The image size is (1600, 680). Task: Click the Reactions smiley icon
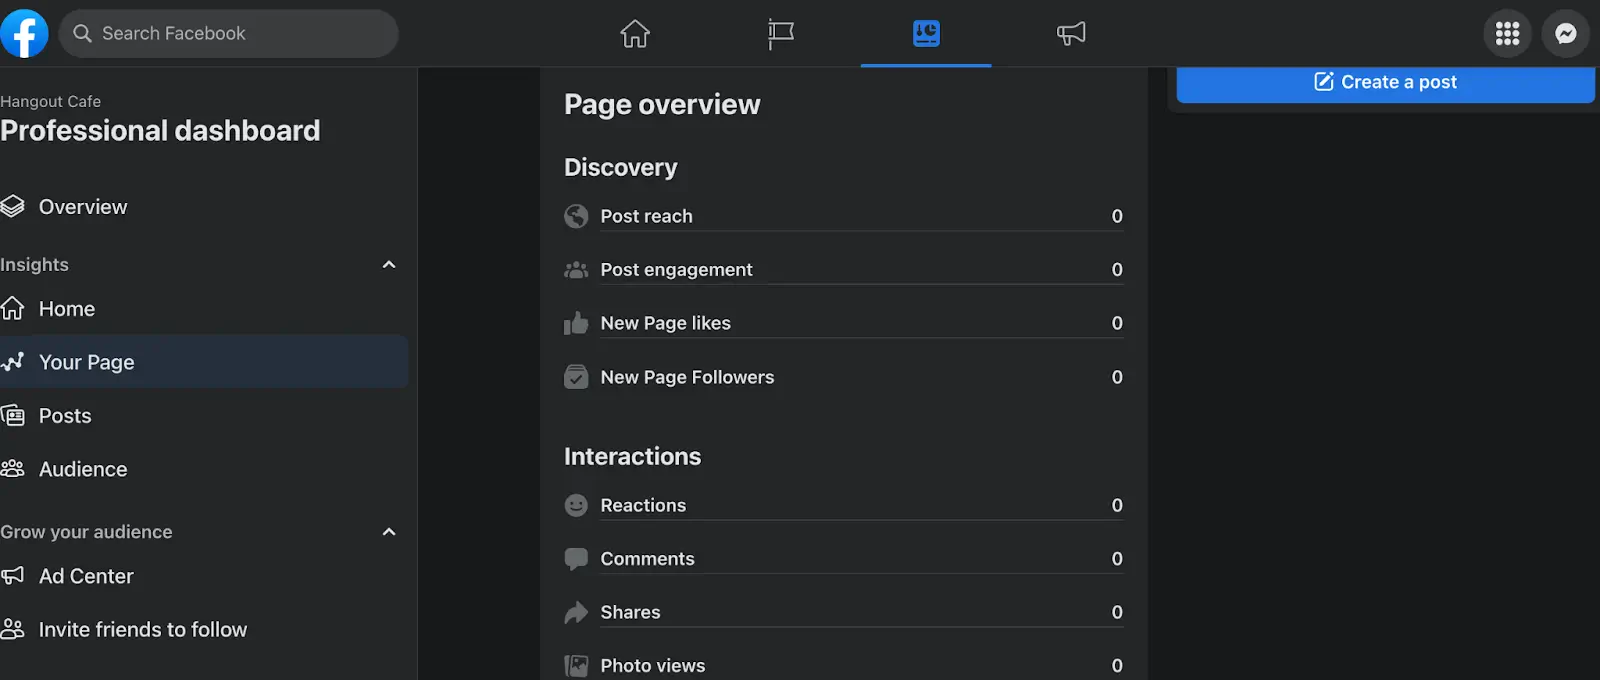point(576,505)
